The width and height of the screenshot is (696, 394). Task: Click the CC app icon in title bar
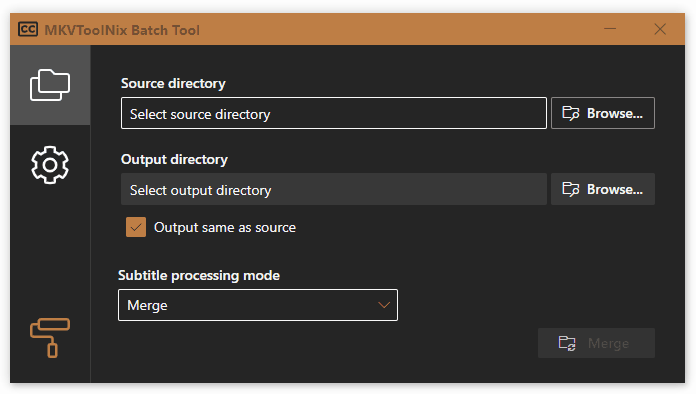tap(28, 29)
